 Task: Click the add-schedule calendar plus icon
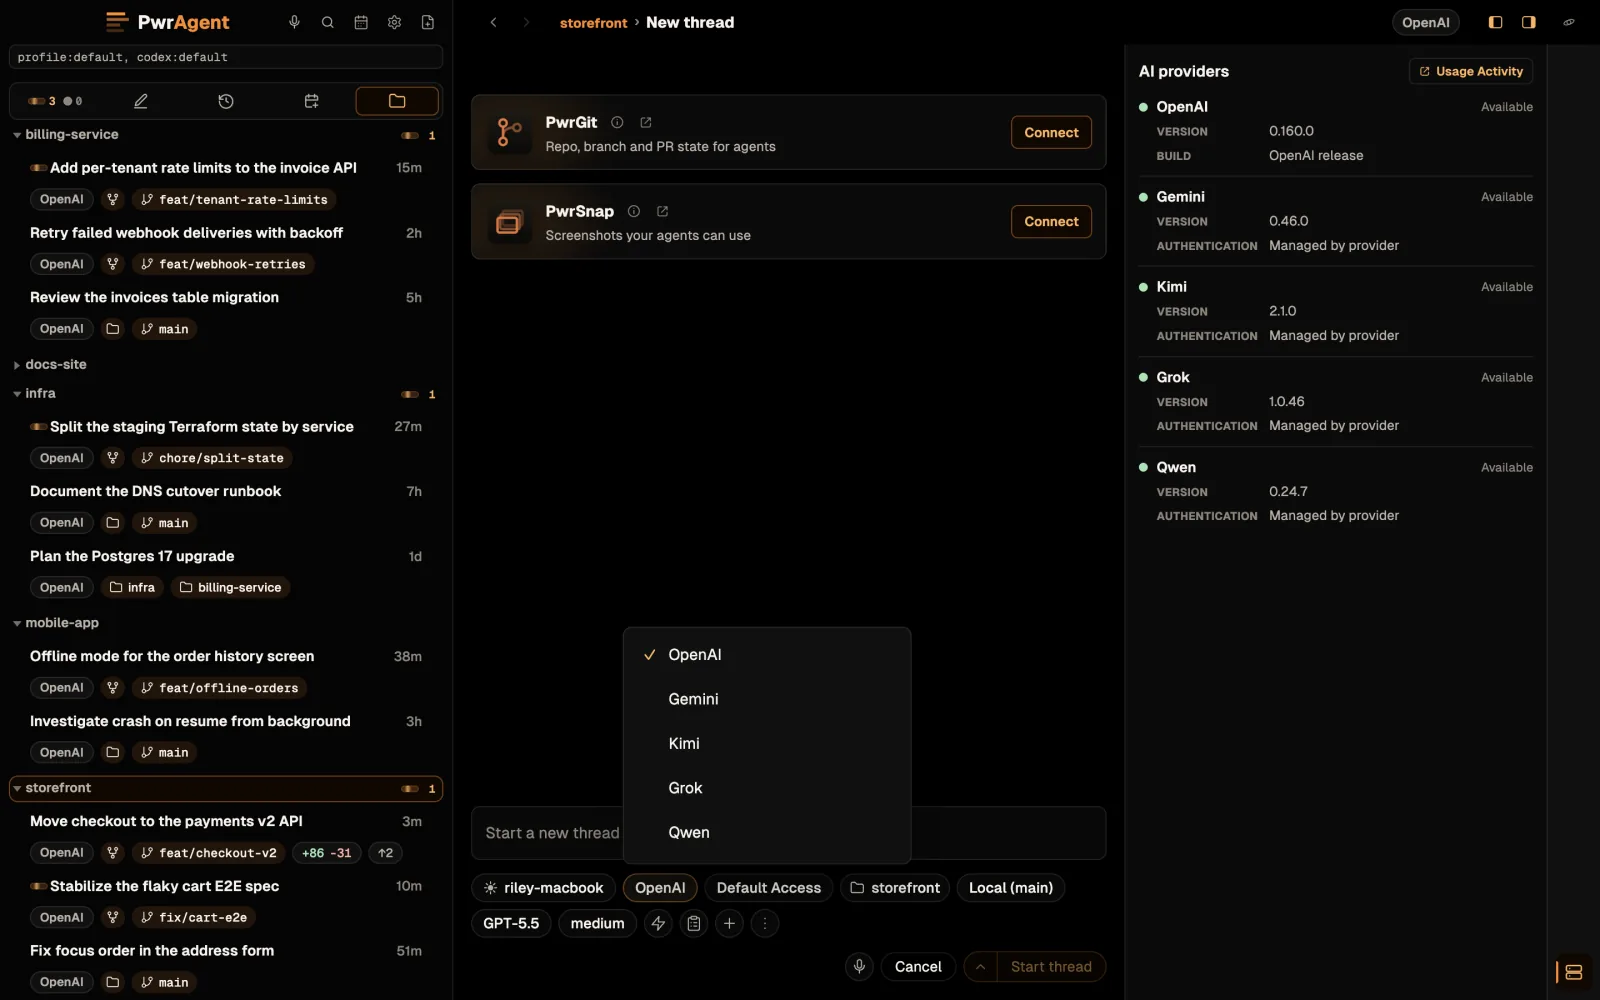point(311,101)
